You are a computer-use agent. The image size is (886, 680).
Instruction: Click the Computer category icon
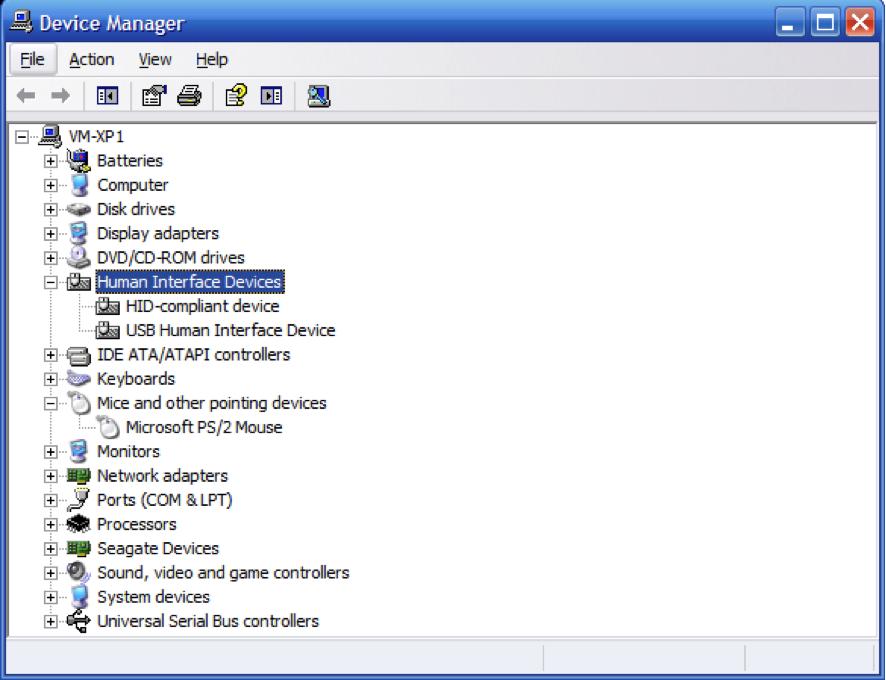pyautogui.click(x=79, y=185)
